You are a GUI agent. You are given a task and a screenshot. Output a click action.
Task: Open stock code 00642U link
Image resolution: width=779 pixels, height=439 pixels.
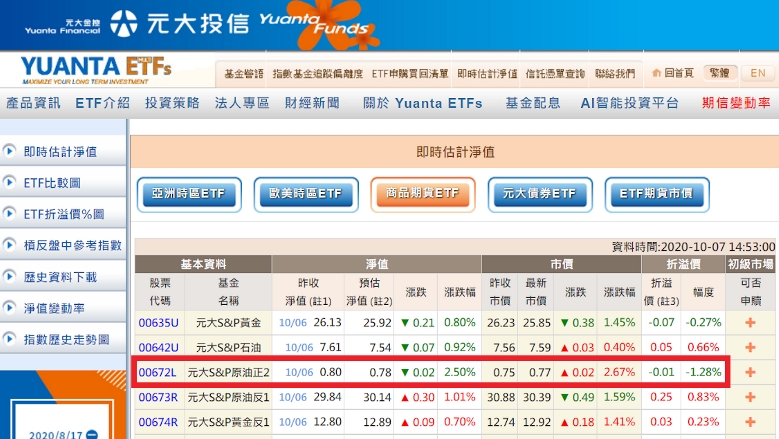[158, 348]
